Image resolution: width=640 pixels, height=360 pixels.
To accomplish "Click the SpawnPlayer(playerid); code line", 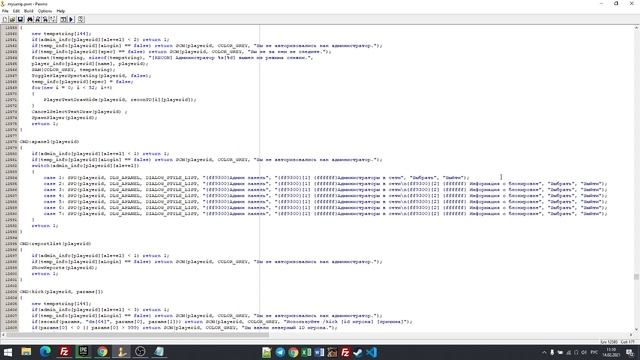I will pyautogui.click(x=64, y=118).
